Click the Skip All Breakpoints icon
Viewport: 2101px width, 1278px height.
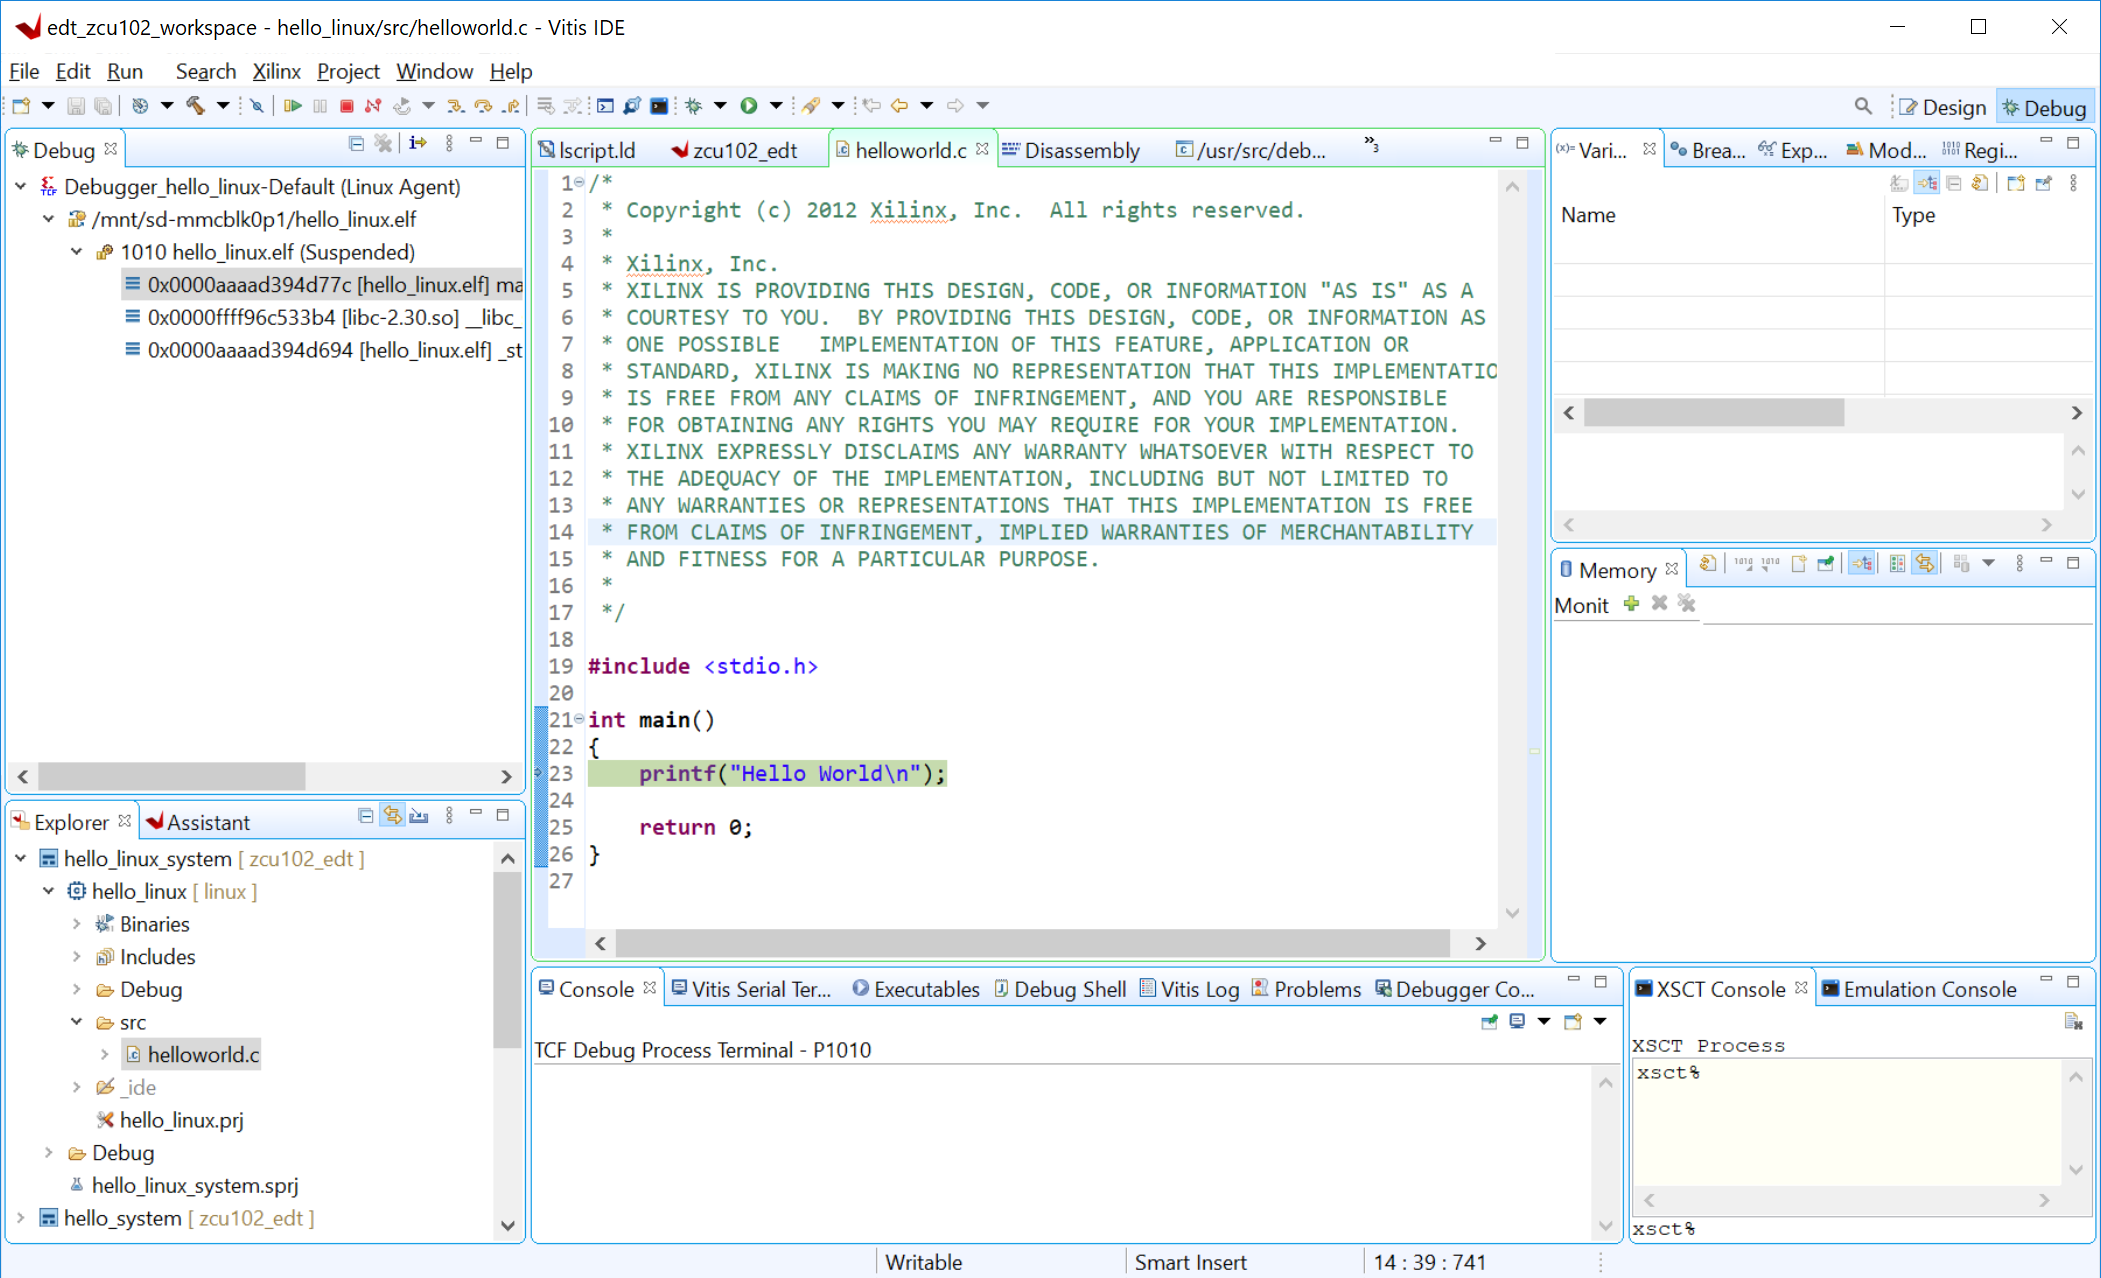[x=257, y=106]
